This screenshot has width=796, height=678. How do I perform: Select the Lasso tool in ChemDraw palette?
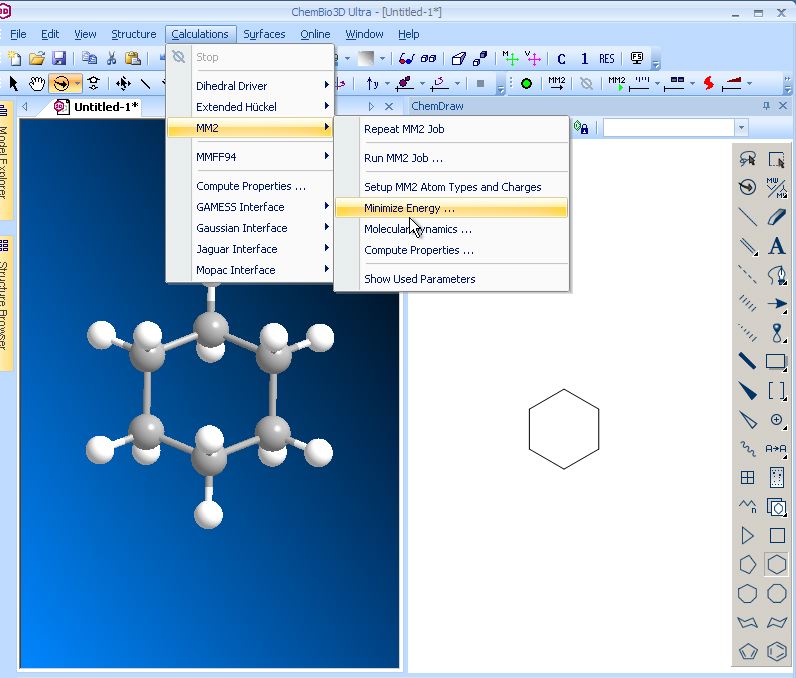coord(747,159)
